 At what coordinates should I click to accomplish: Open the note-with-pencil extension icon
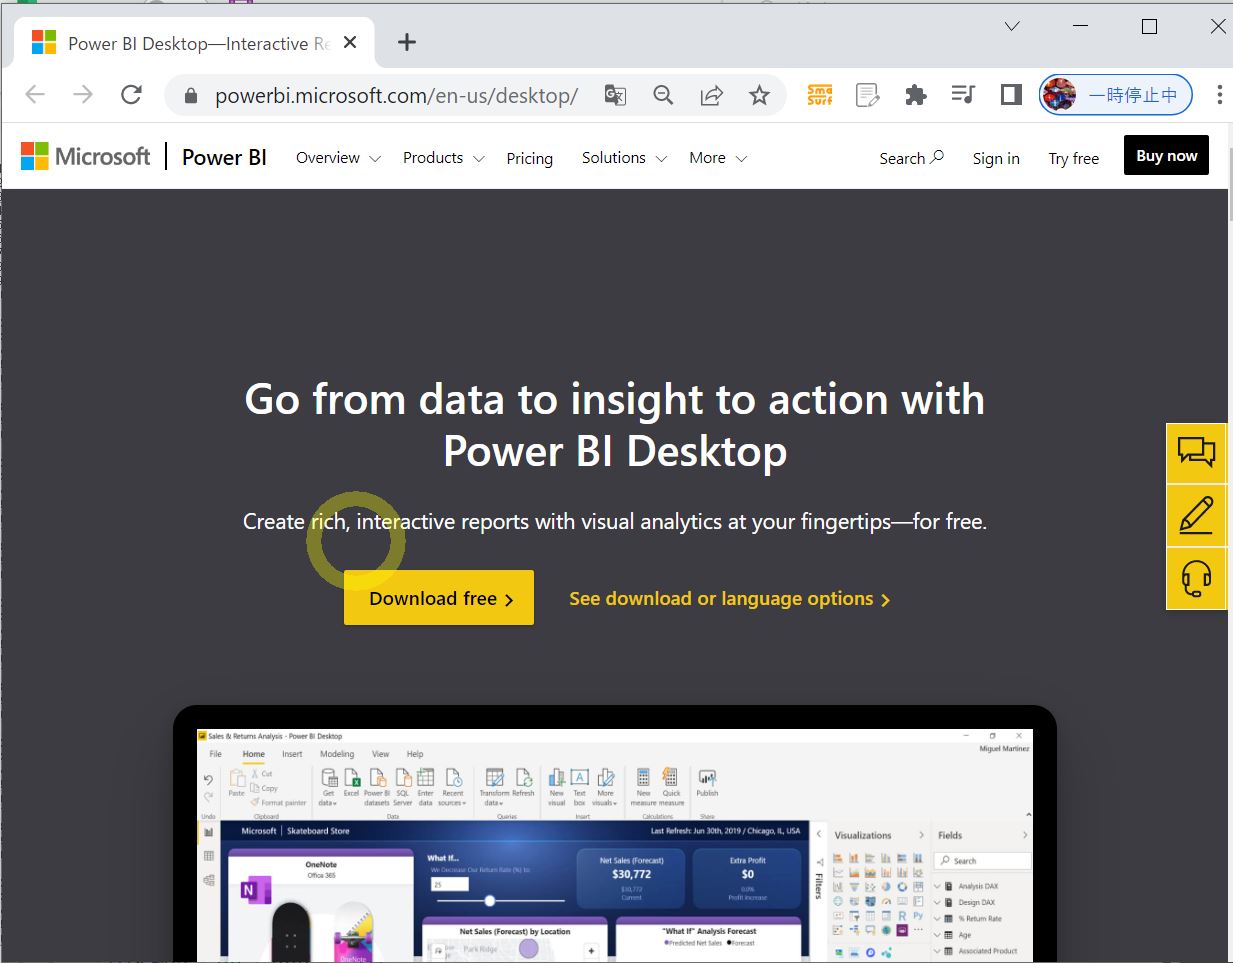click(x=868, y=95)
